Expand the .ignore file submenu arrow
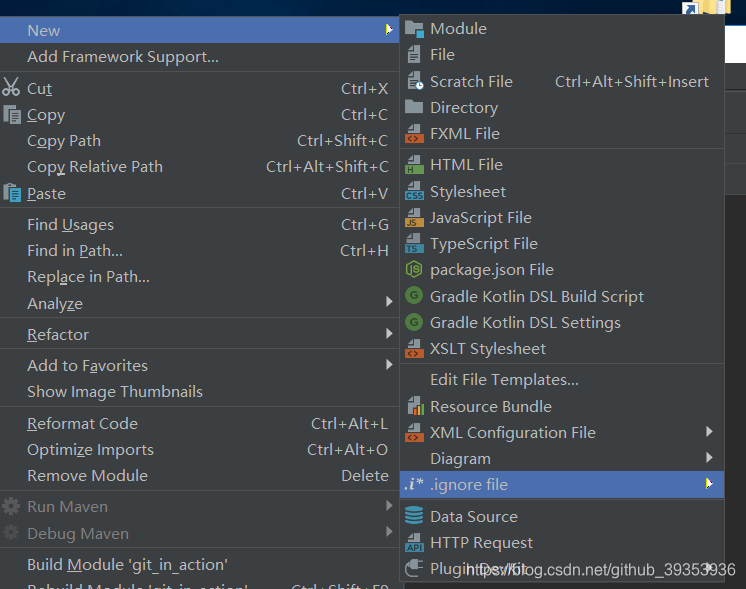This screenshot has height=589, width=746. point(709,484)
